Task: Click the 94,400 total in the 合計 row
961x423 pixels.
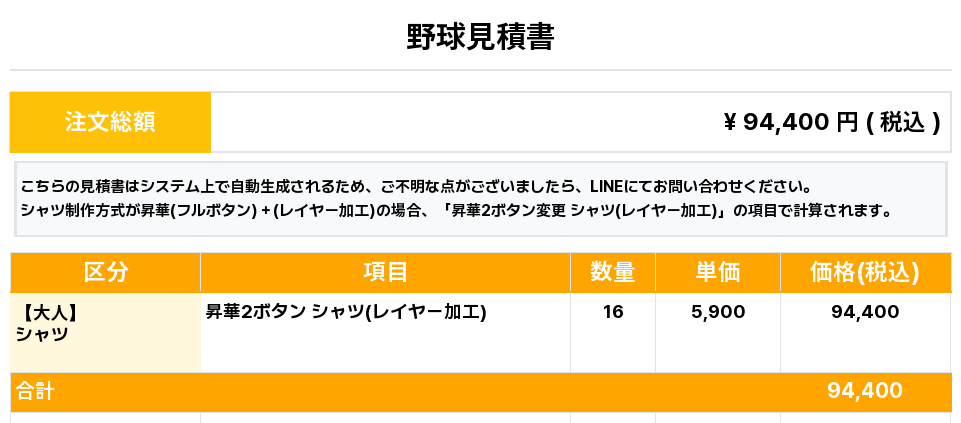Action: [865, 391]
